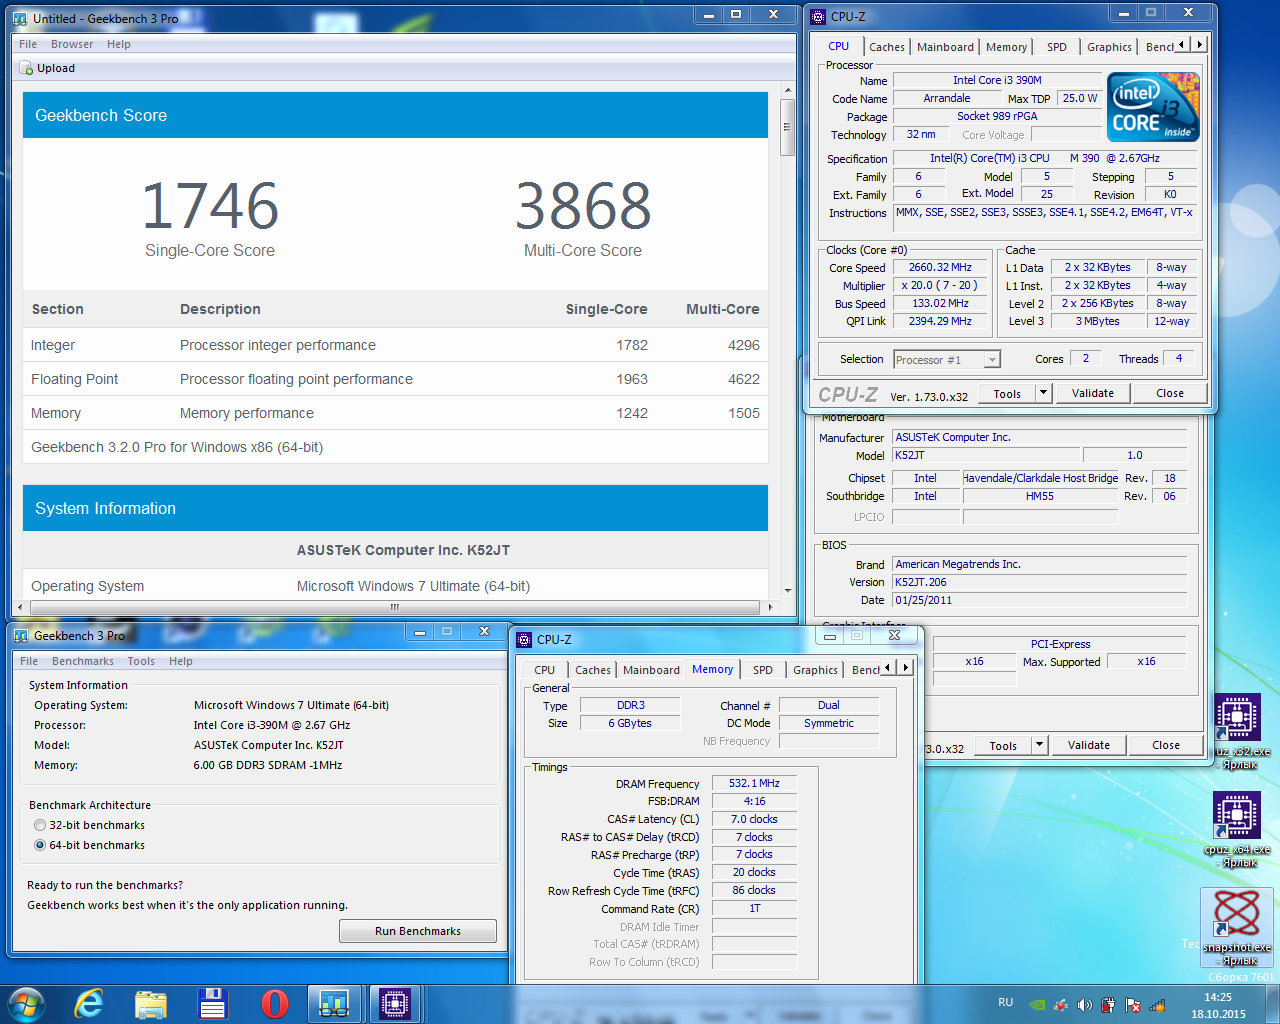Click the DRAM Frequency 532.1 MHz field
1280x1024 pixels.
[754, 784]
